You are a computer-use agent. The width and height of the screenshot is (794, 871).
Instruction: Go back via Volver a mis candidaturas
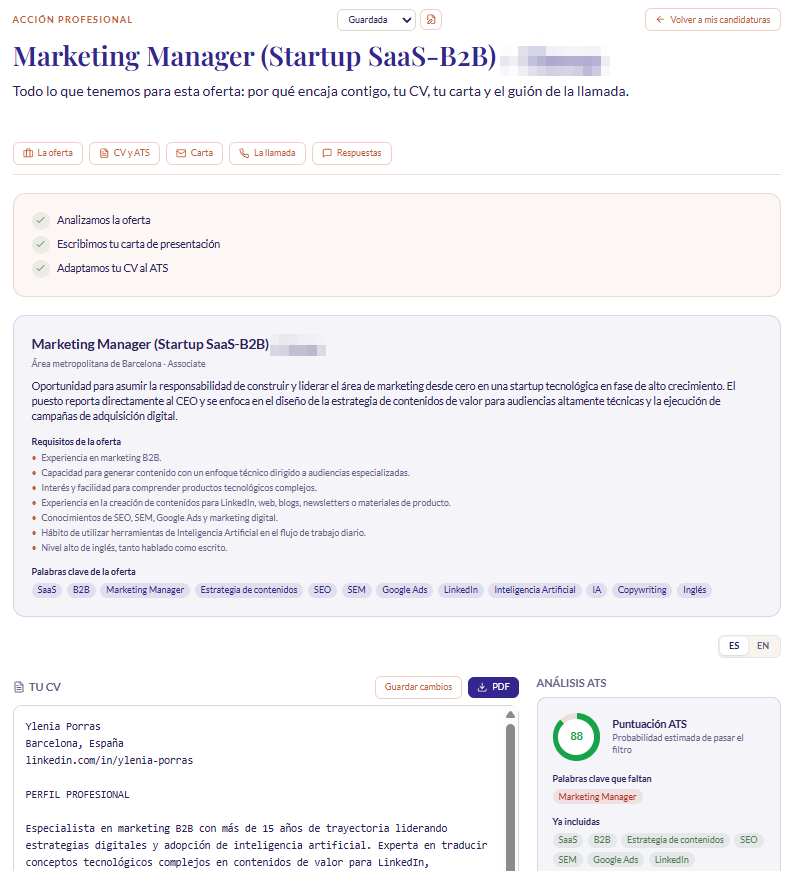tap(712, 20)
